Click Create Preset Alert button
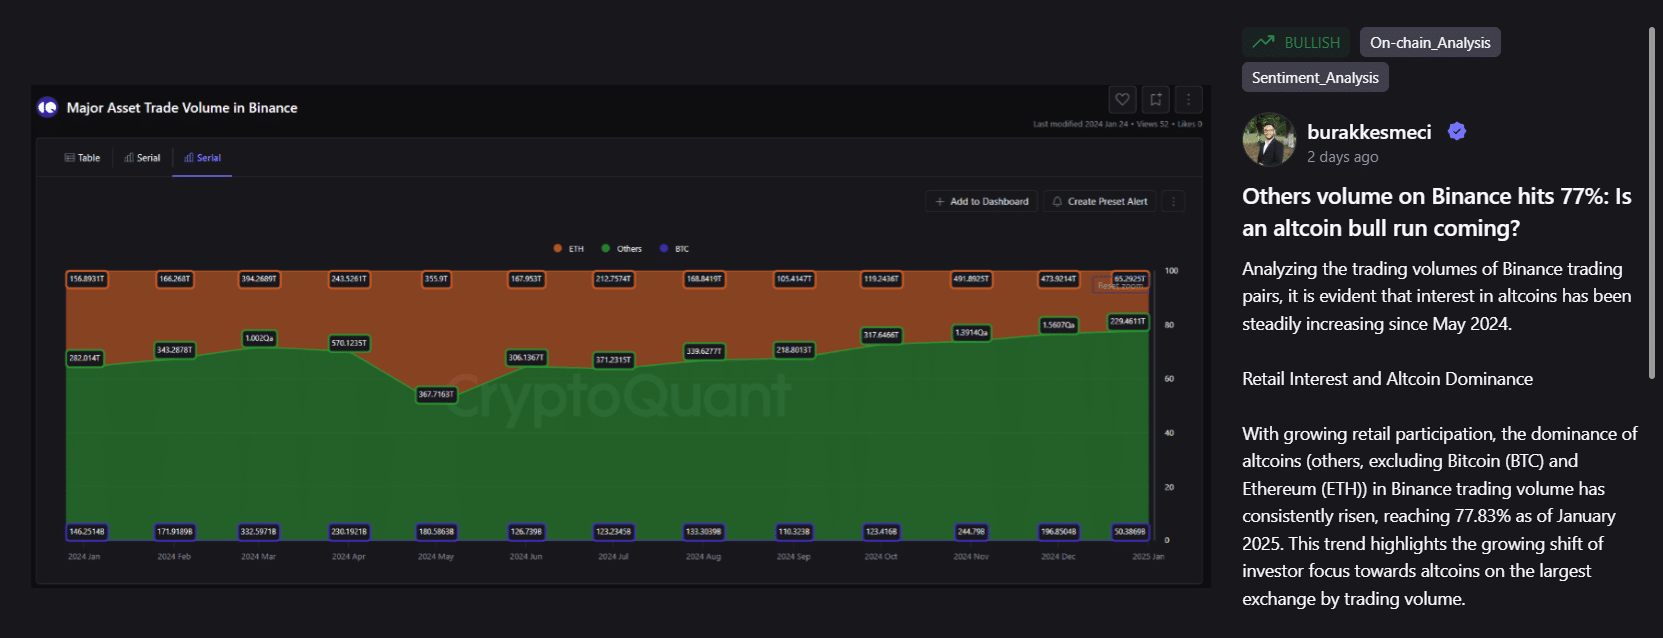1663x638 pixels. [1100, 201]
